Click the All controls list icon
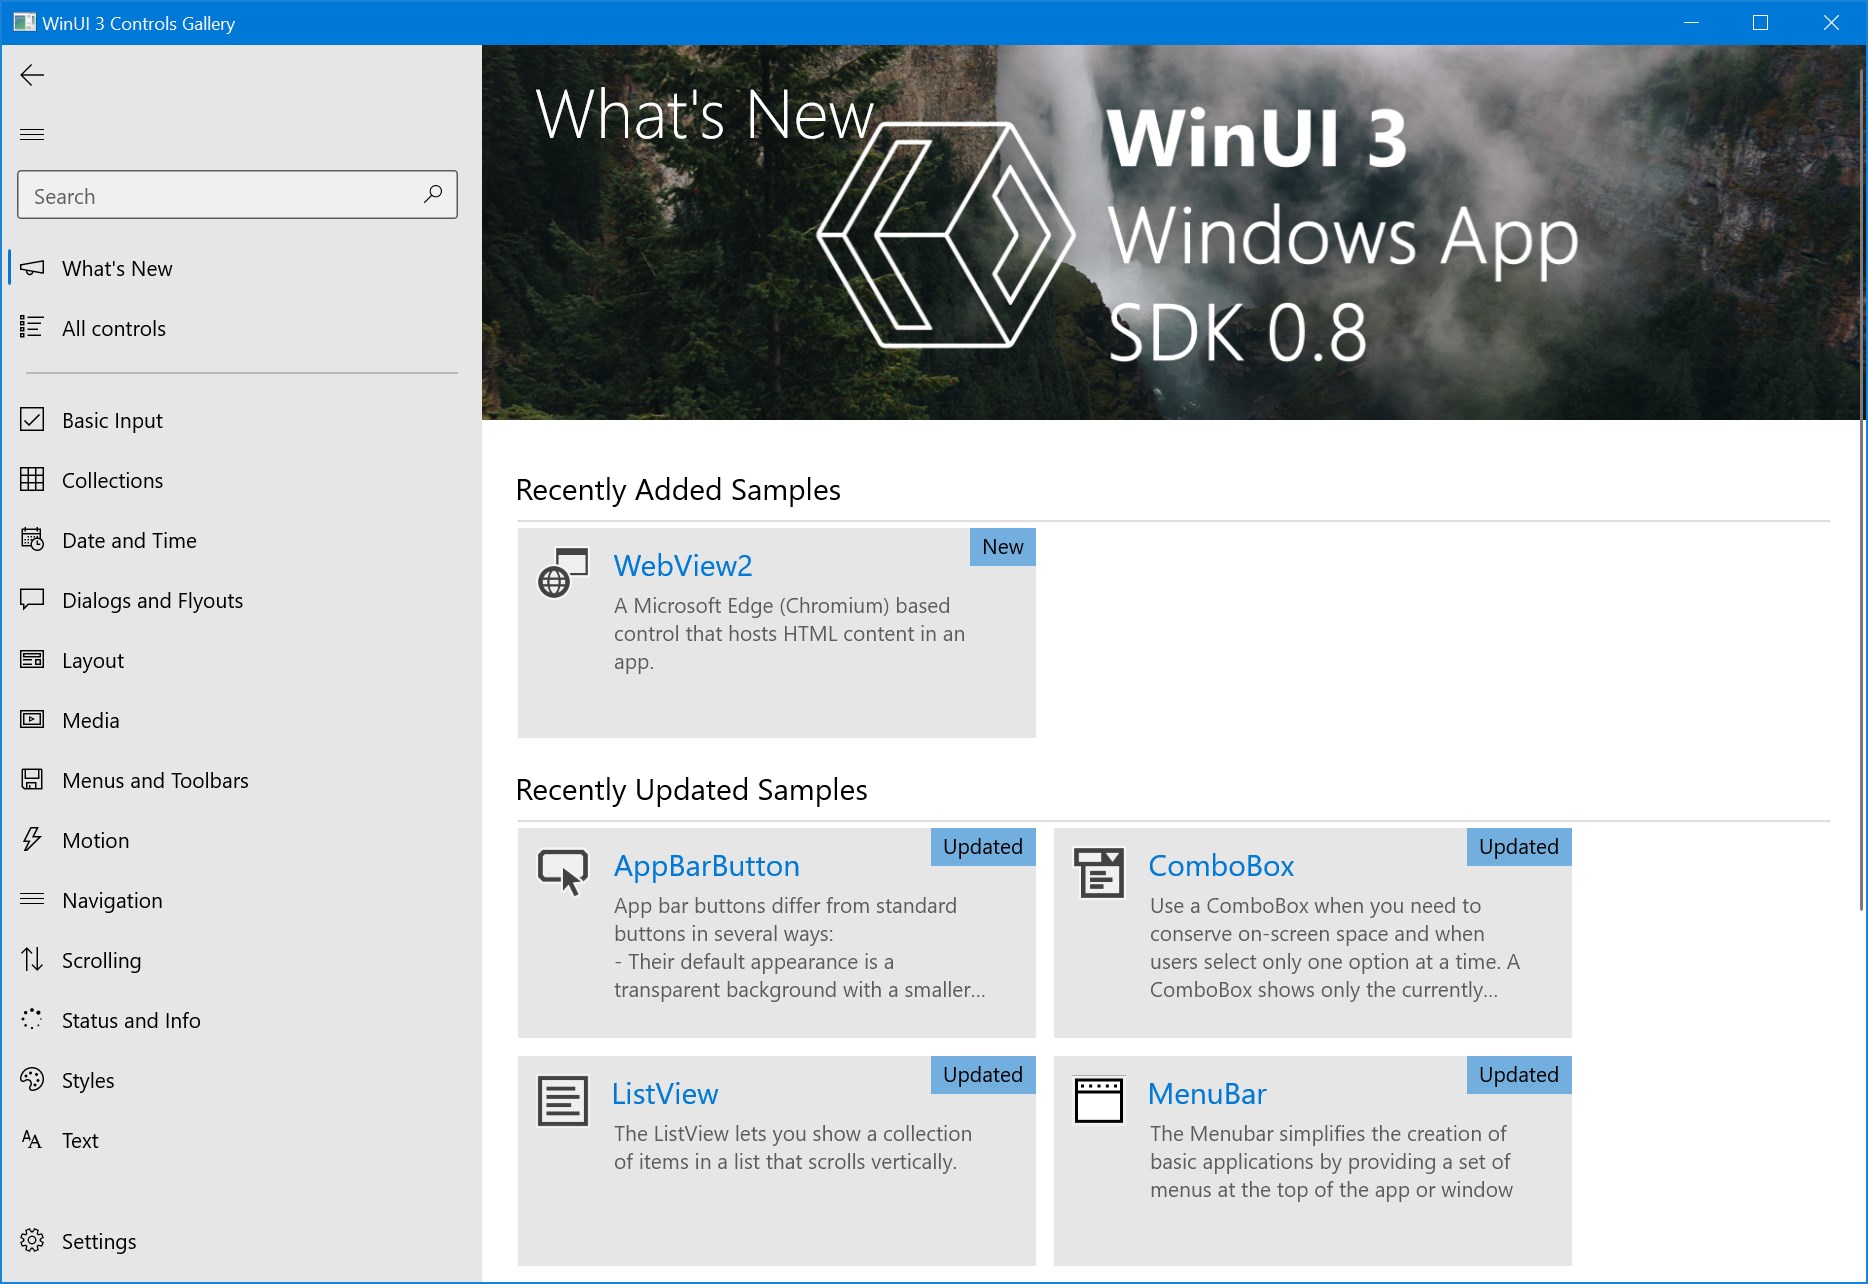 (x=32, y=327)
